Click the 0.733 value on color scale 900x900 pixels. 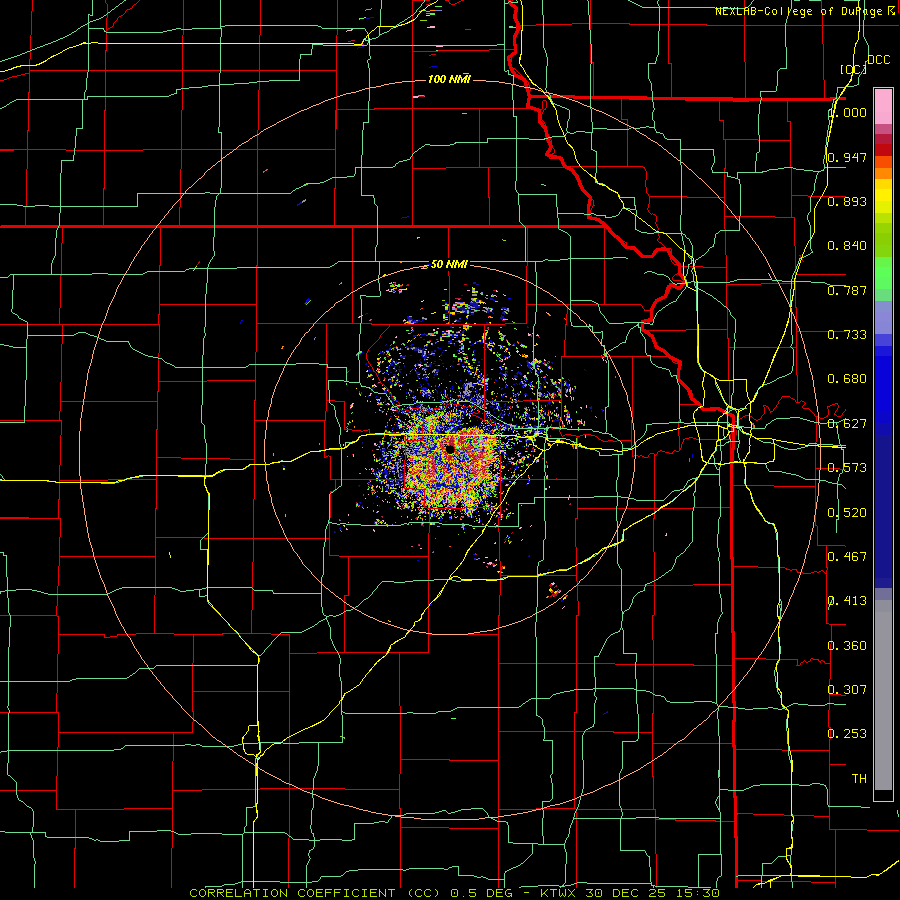point(847,335)
